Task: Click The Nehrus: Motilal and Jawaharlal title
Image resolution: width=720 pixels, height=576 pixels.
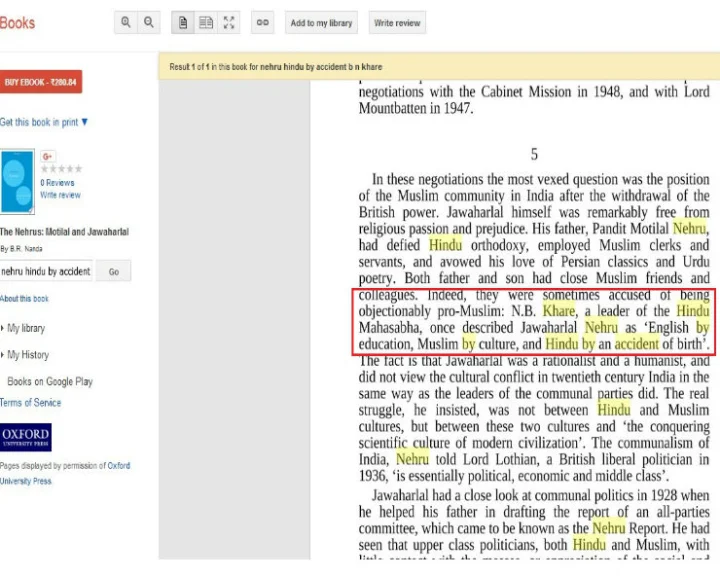Action: tap(64, 232)
